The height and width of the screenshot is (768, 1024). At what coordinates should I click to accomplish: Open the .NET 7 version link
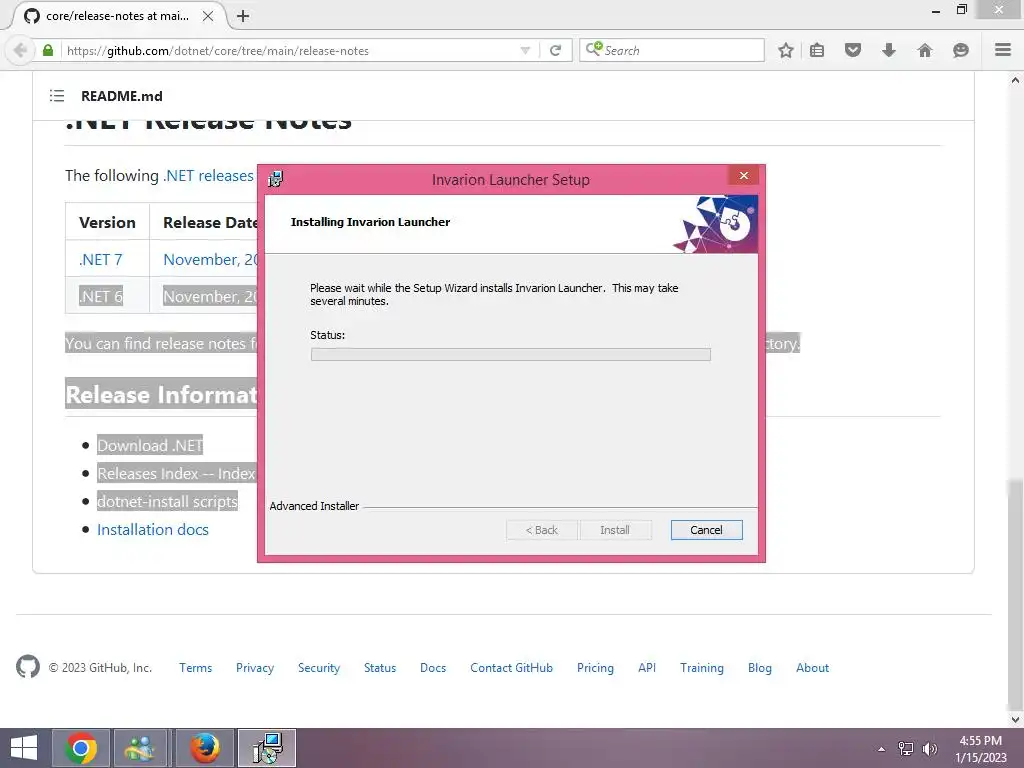(101, 259)
